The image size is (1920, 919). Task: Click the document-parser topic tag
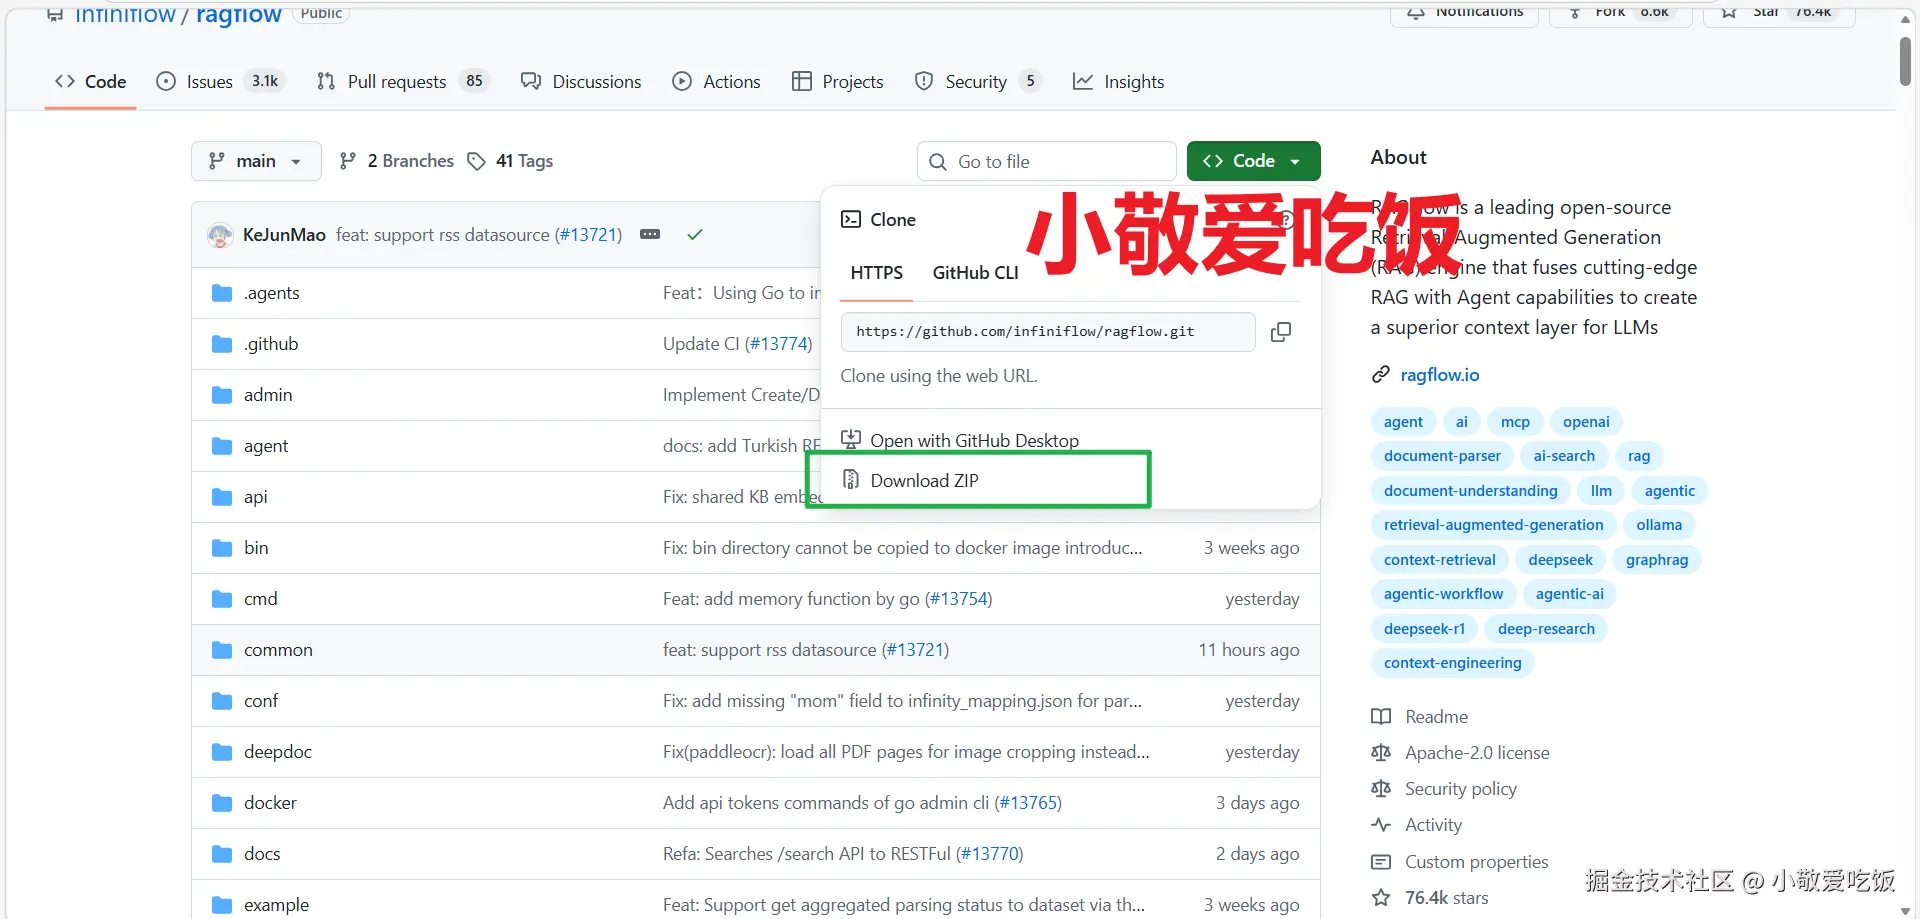tap(1442, 456)
